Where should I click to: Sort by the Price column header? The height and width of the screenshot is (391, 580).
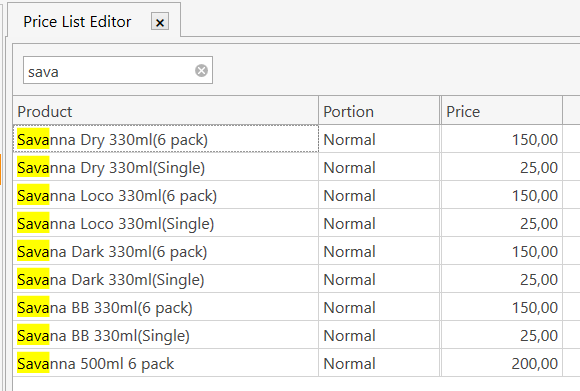tap(502, 111)
